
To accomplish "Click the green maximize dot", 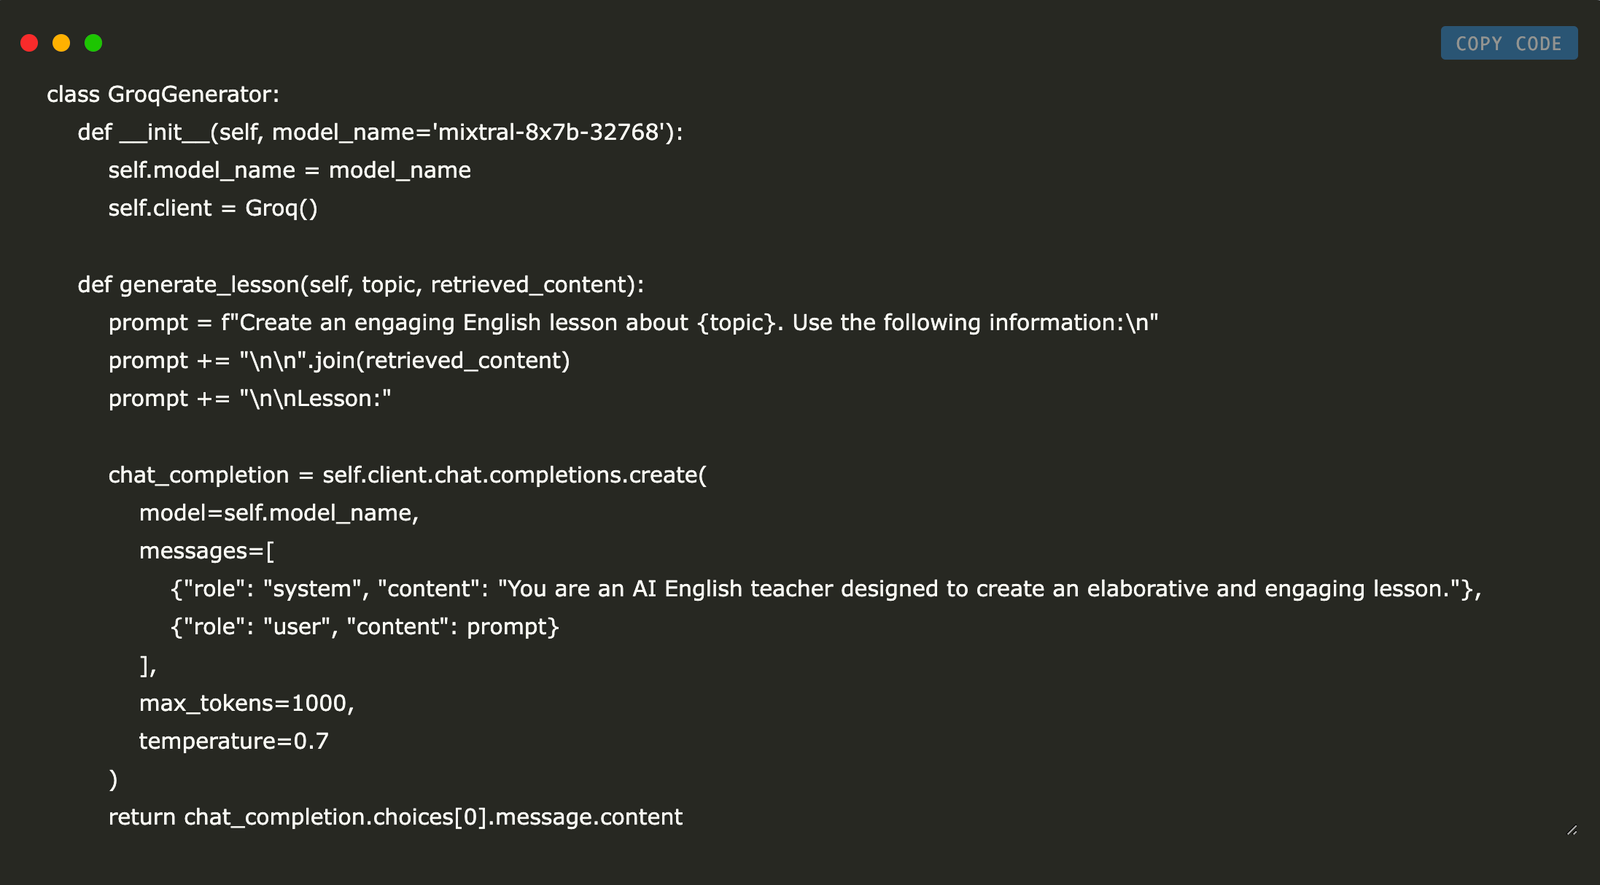I will (x=93, y=43).
